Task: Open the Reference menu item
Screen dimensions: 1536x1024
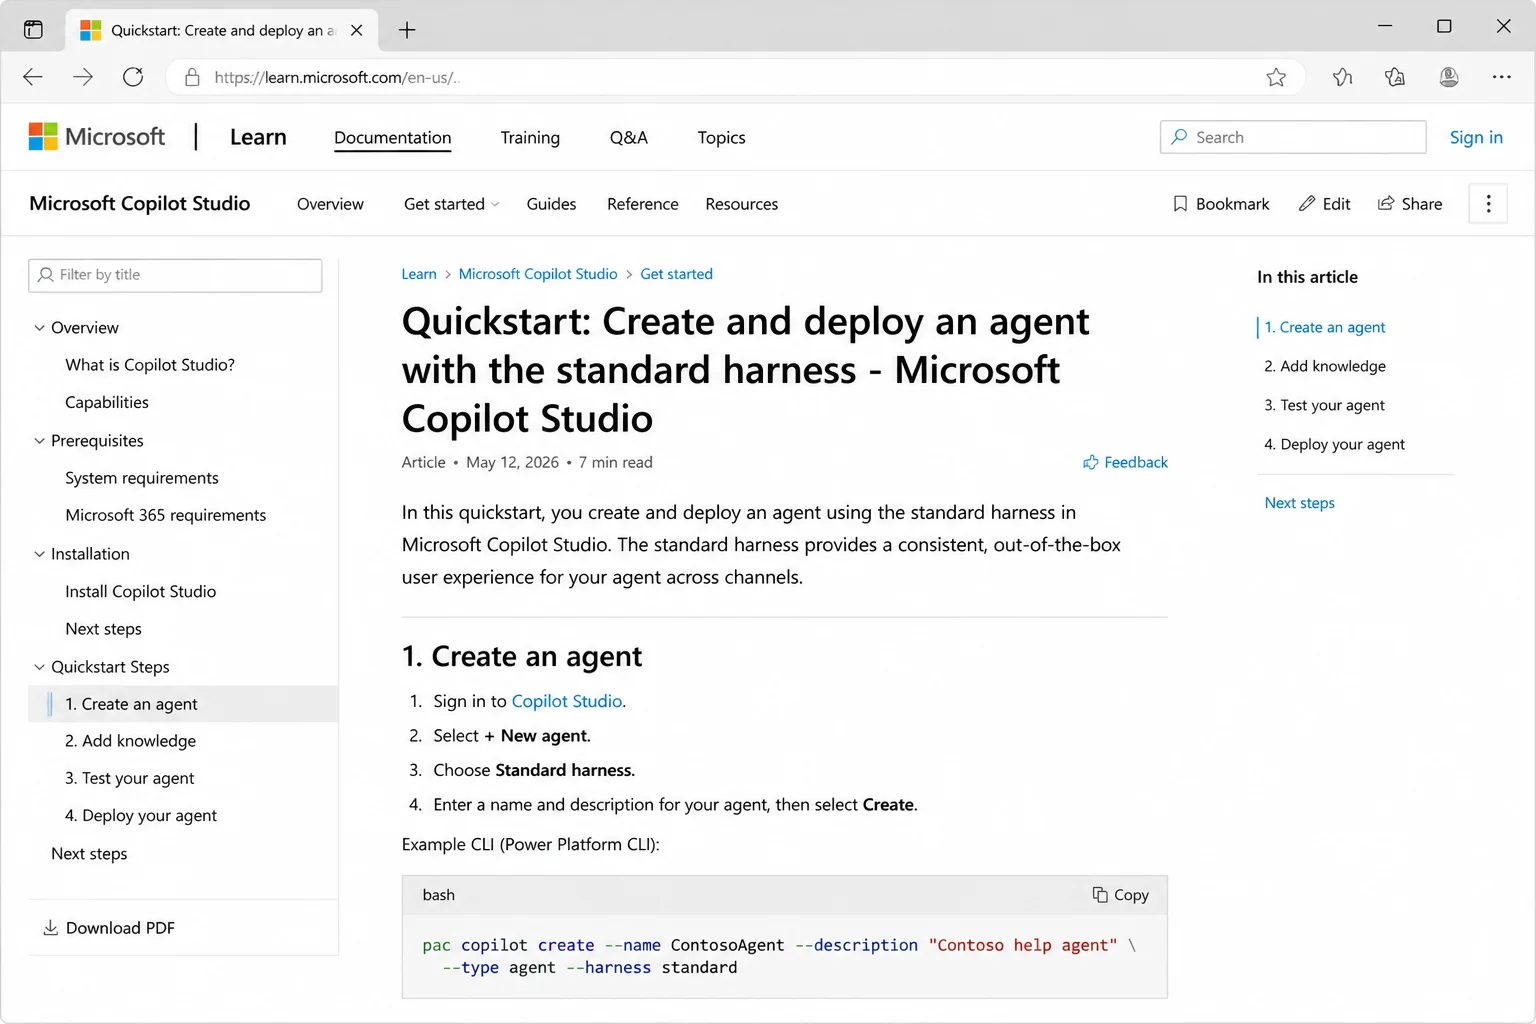Action: (x=643, y=204)
